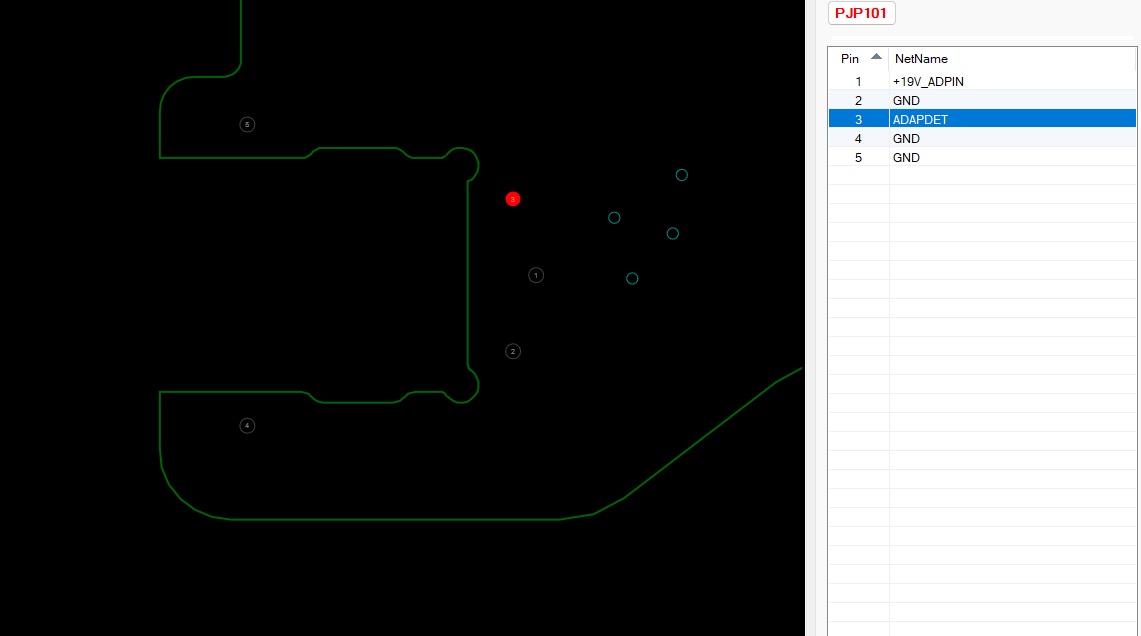Select the +19V_ADPIN net name

tap(928, 82)
